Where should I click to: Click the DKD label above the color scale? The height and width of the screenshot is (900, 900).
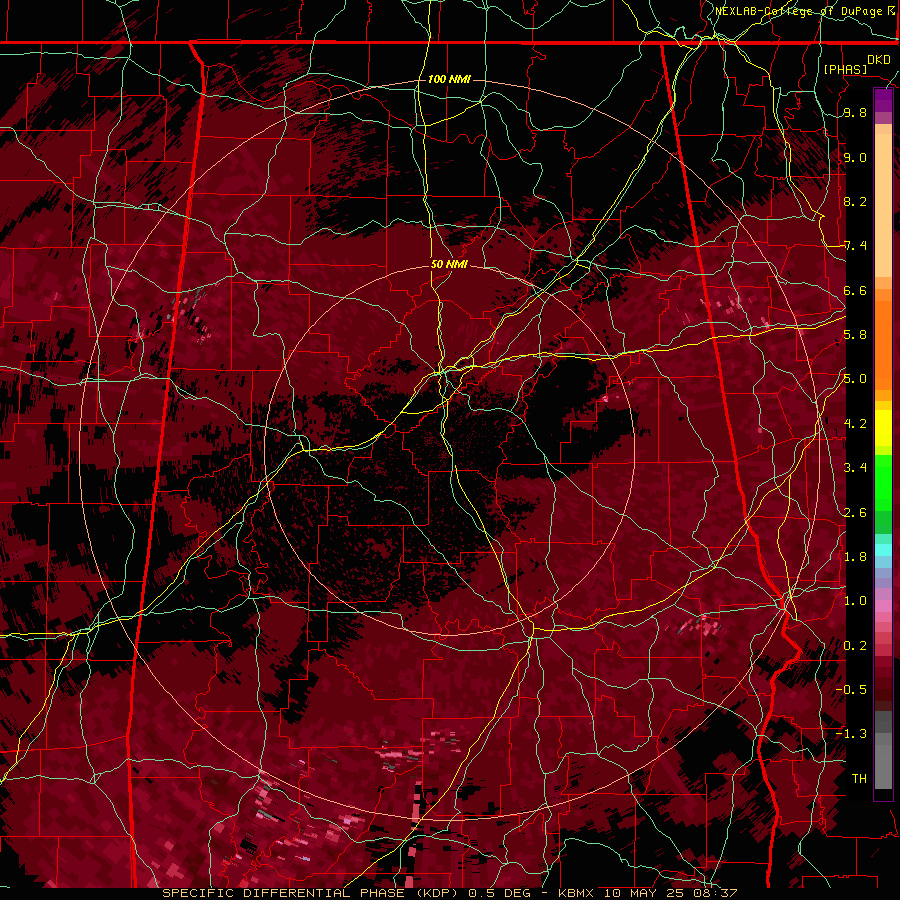tap(879, 60)
